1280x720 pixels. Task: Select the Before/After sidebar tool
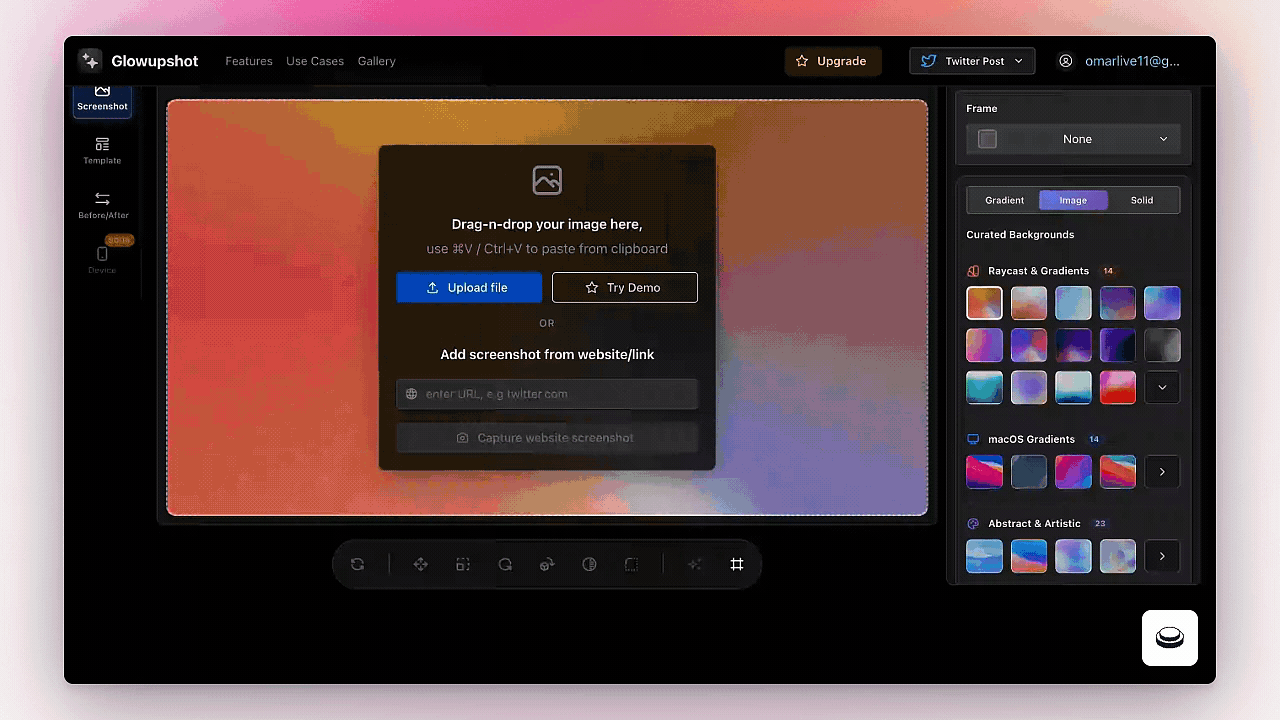pyautogui.click(x=102, y=205)
